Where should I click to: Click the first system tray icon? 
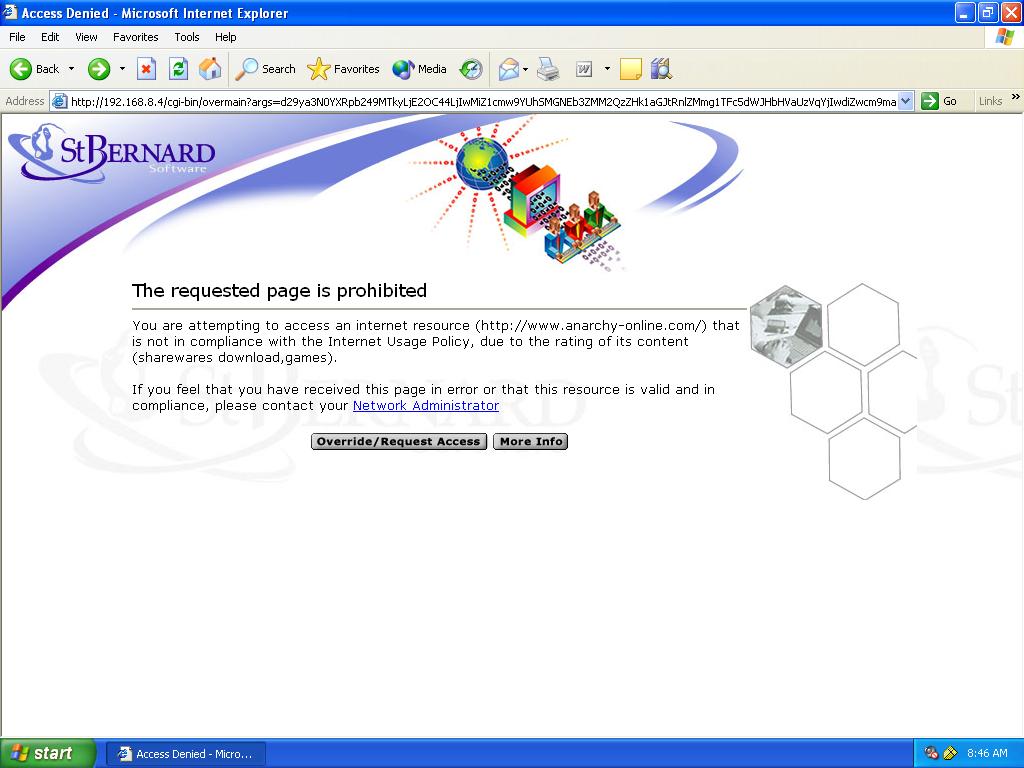click(x=931, y=753)
